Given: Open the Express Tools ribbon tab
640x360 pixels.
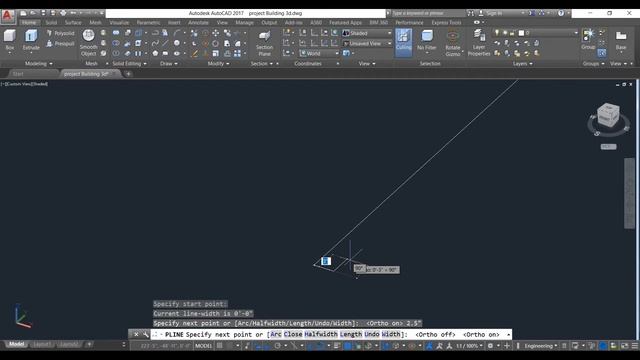Looking at the screenshot, I should [447, 22].
